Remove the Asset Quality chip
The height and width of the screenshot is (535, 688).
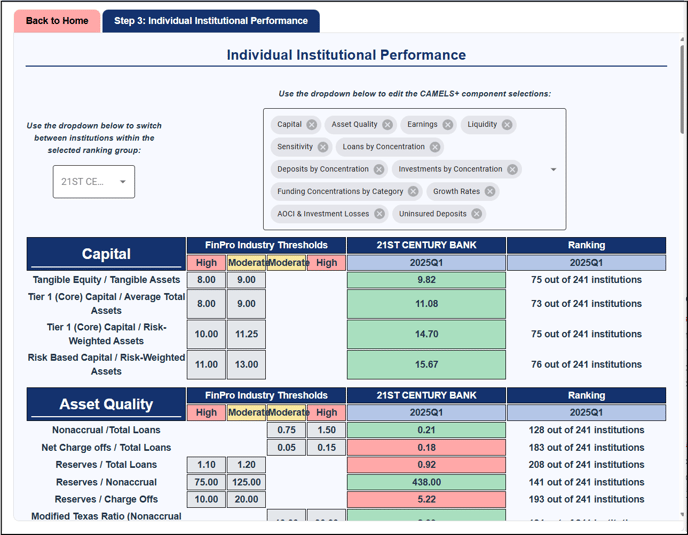[387, 125]
